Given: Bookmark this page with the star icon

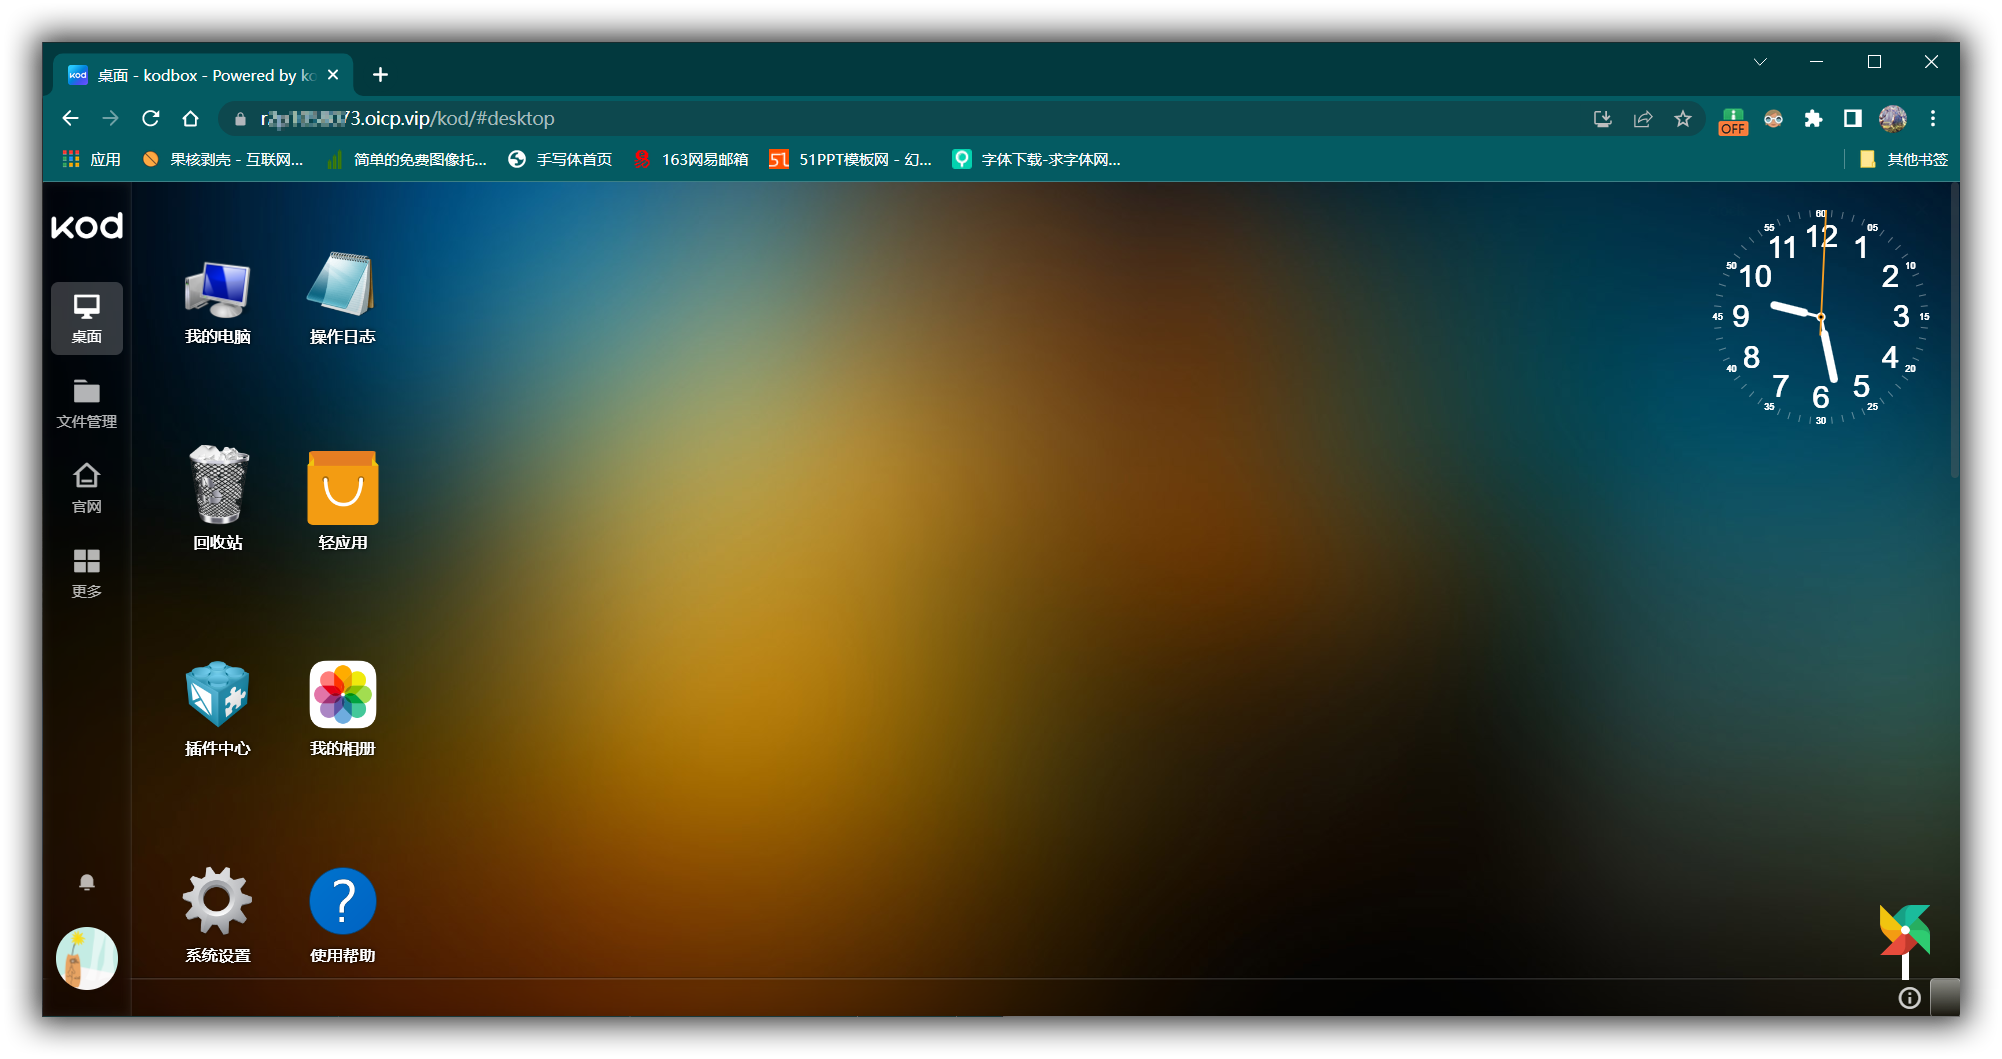Looking at the screenshot, I should [1683, 119].
